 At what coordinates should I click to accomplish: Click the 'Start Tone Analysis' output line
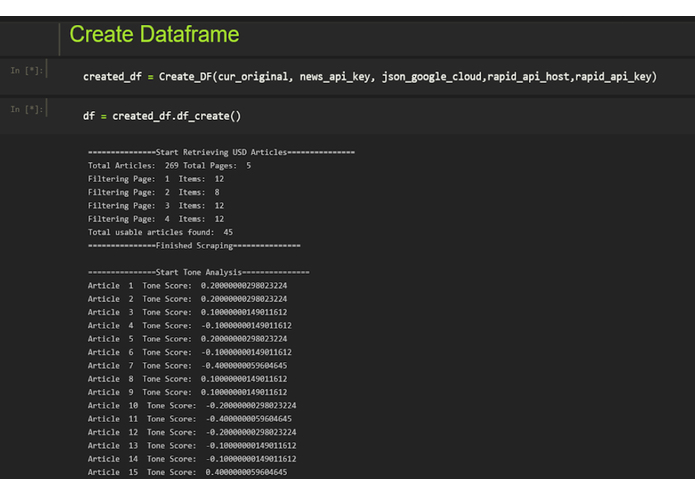(x=199, y=272)
